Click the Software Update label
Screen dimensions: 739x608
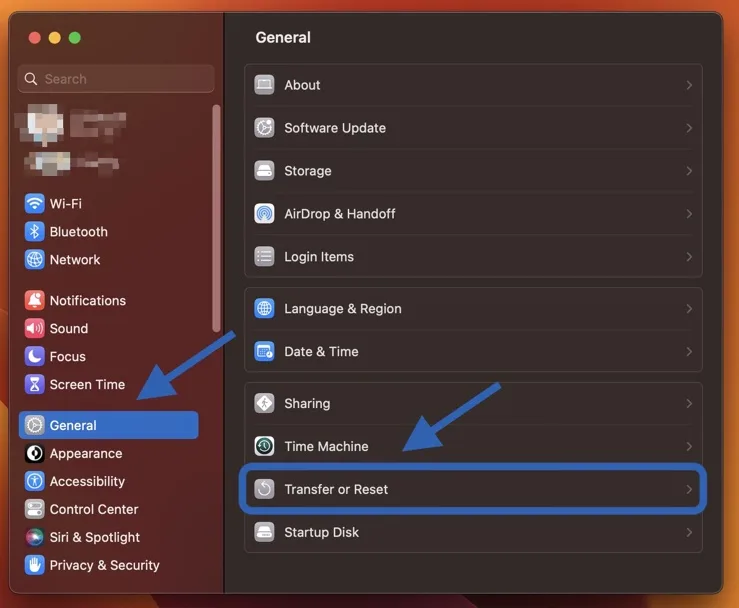click(335, 128)
